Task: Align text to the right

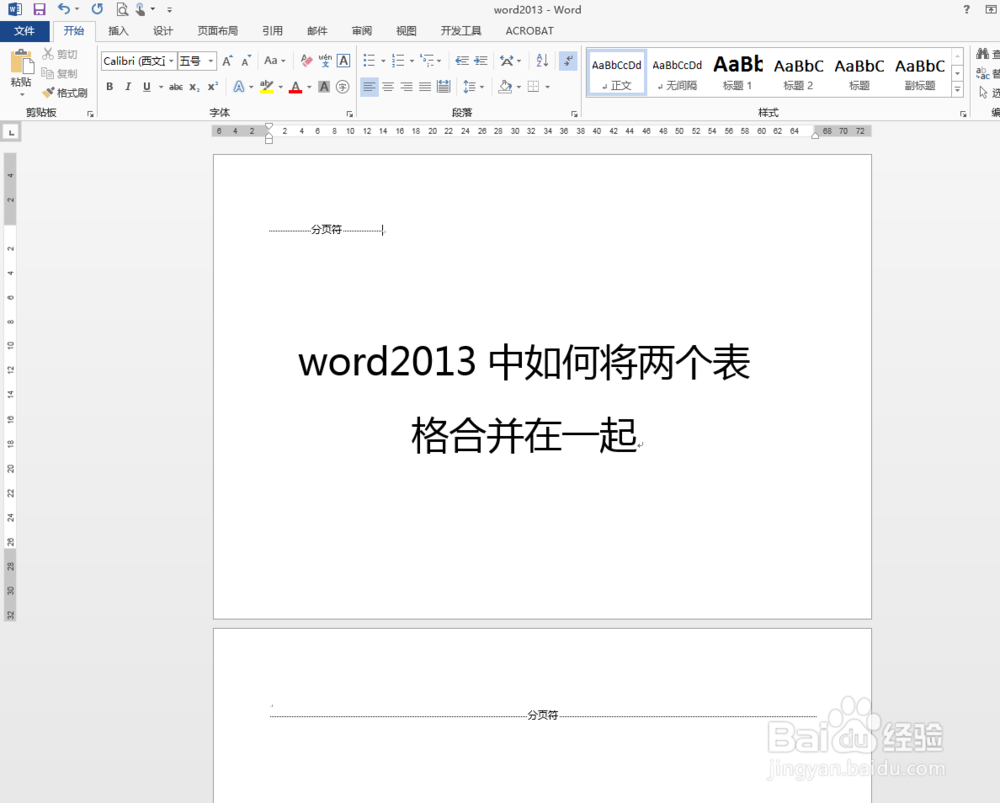Action: 406,87
